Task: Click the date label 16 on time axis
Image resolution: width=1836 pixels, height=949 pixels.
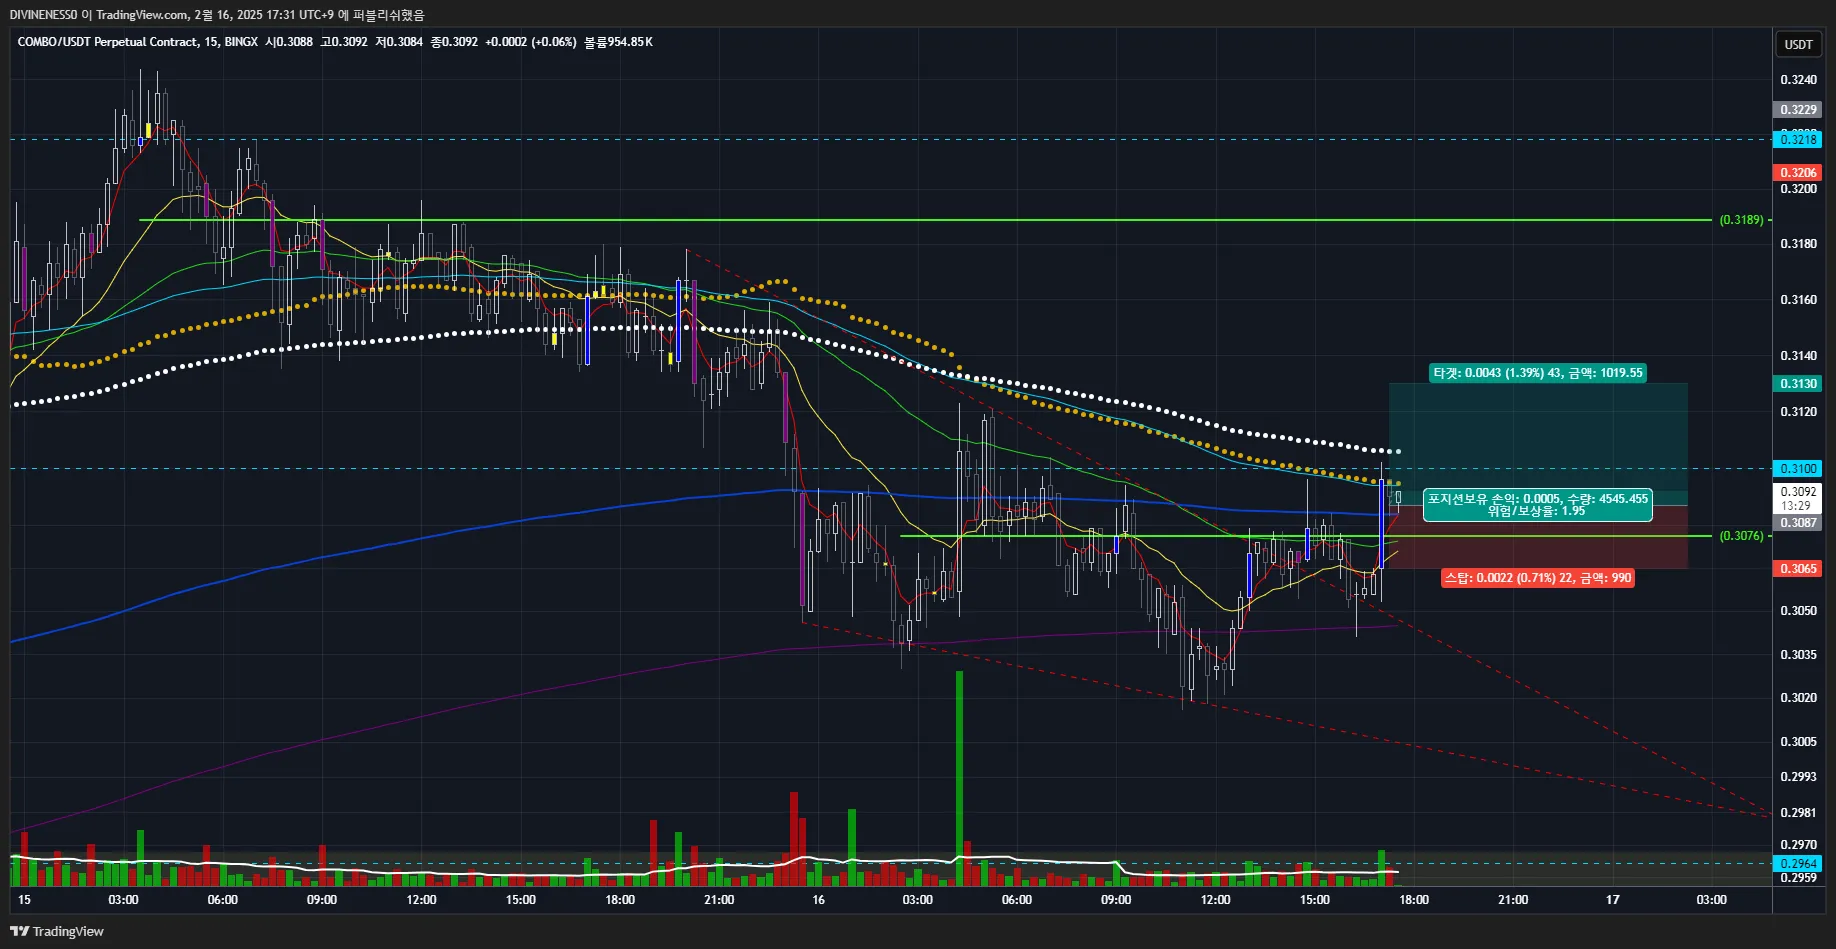Action: click(818, 900)
